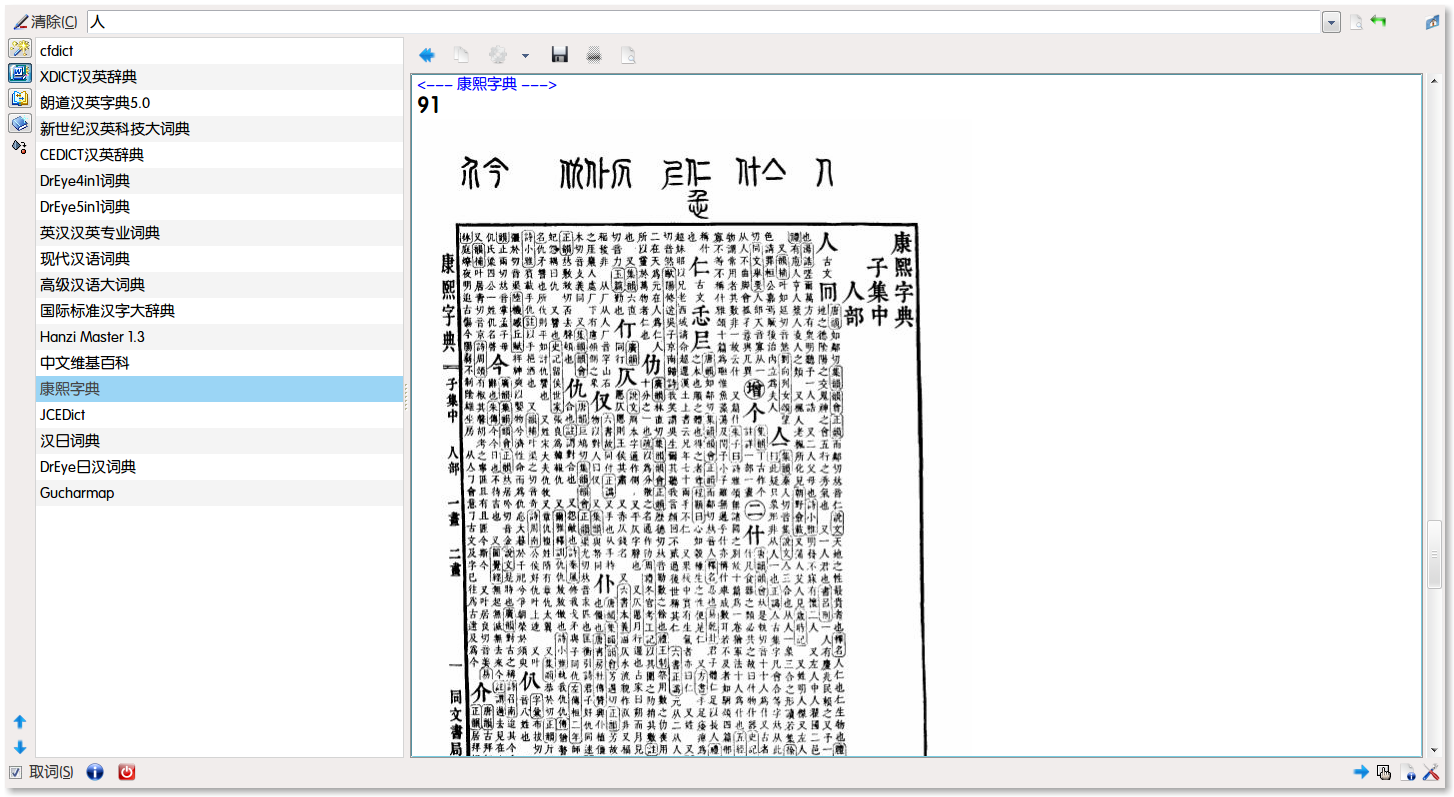The image size is (1454, 797).
Task: Select Gucharmap in the dictionary list
Action: pyautogui.click(x=220, y=493)
